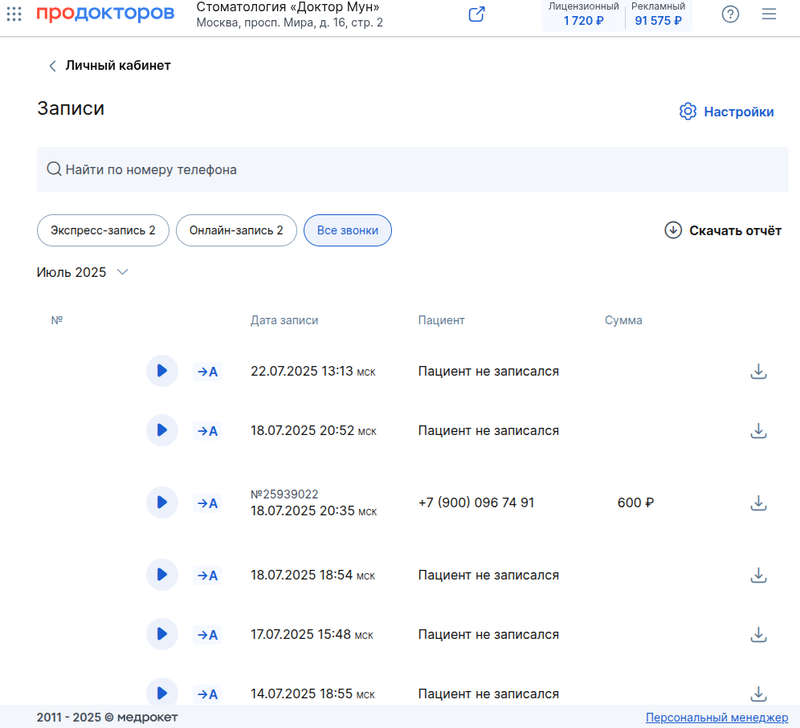Viewport: 800px width, 728px height.
Task: Click the search magnifier icon
Action: click(x=54, y=169)
